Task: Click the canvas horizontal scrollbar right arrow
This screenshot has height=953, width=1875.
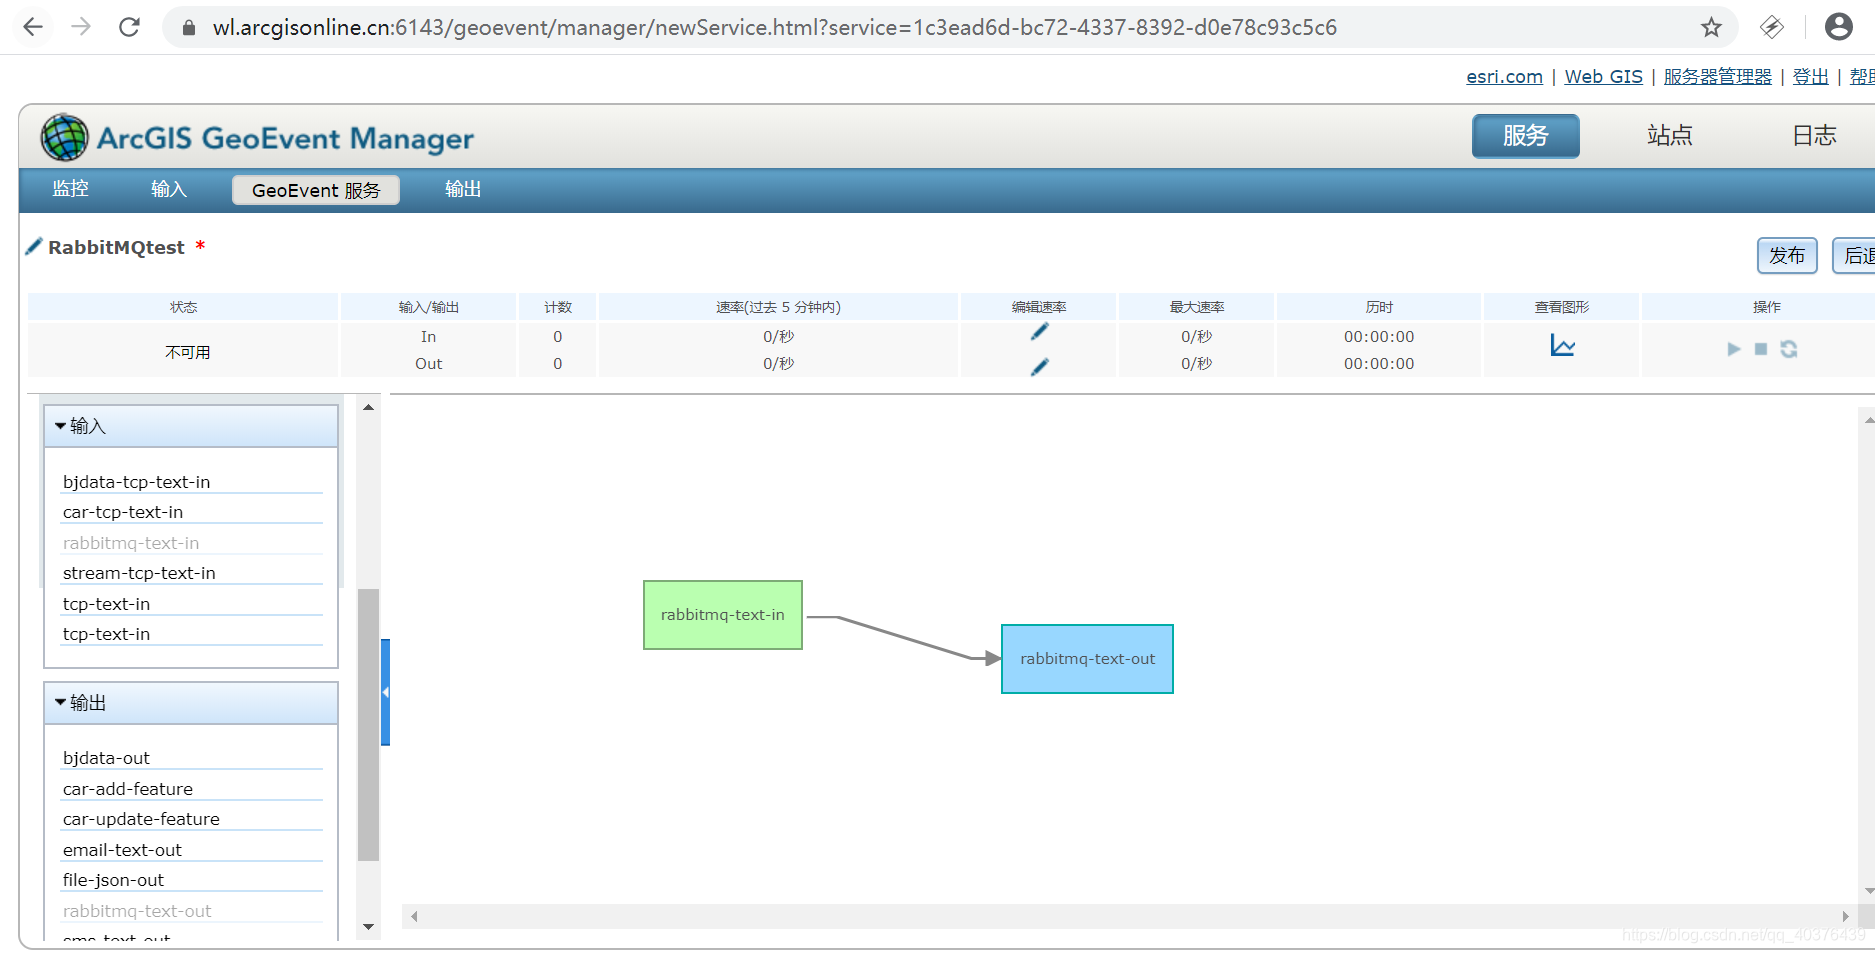Action: click(1846, 916)
